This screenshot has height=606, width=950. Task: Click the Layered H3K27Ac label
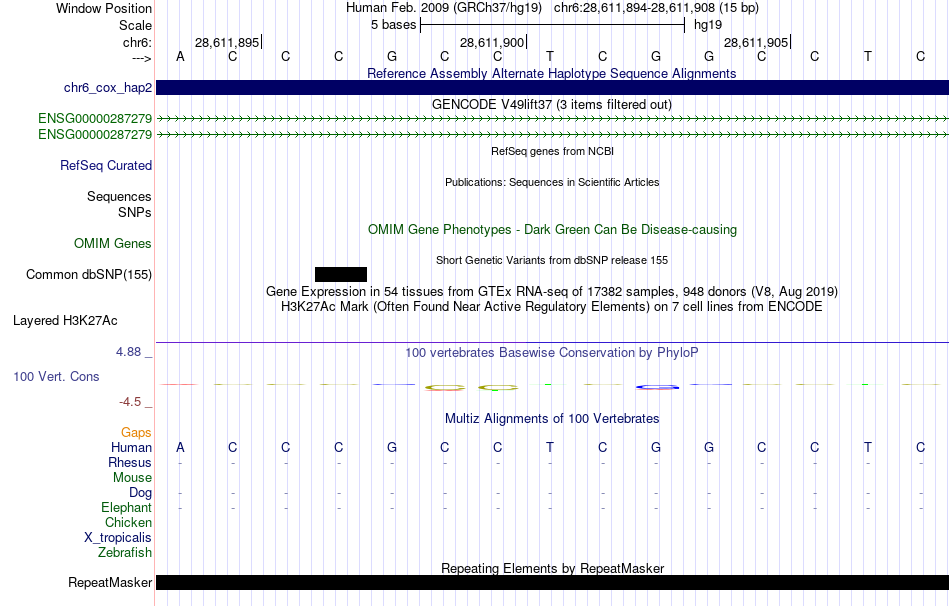pyautogui.click(x=65, y=321)
